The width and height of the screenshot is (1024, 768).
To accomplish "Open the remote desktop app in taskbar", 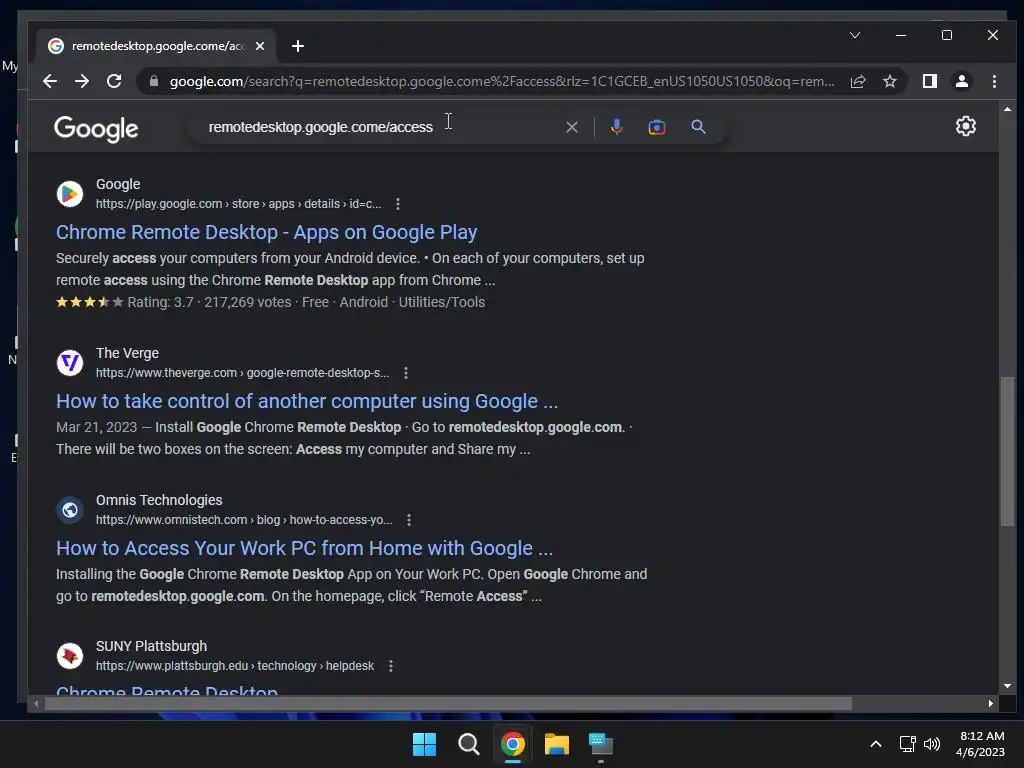I will tap(601, 744).
